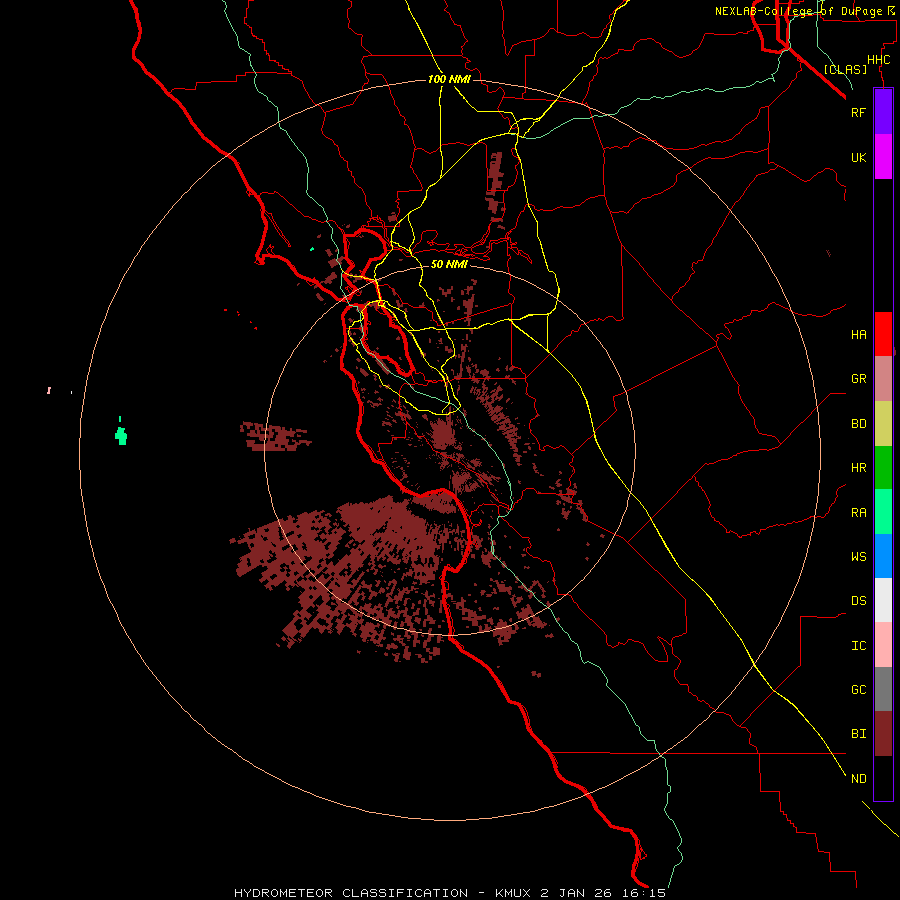Click the BD yellow legend swatch
Screen dimensions: 900x900
[x=883, y=424]
